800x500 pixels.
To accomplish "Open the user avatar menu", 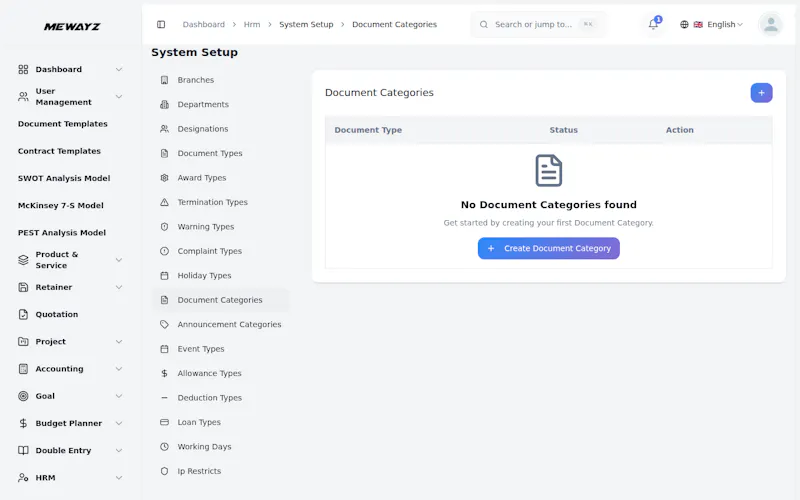I will [x=770, y=24].
